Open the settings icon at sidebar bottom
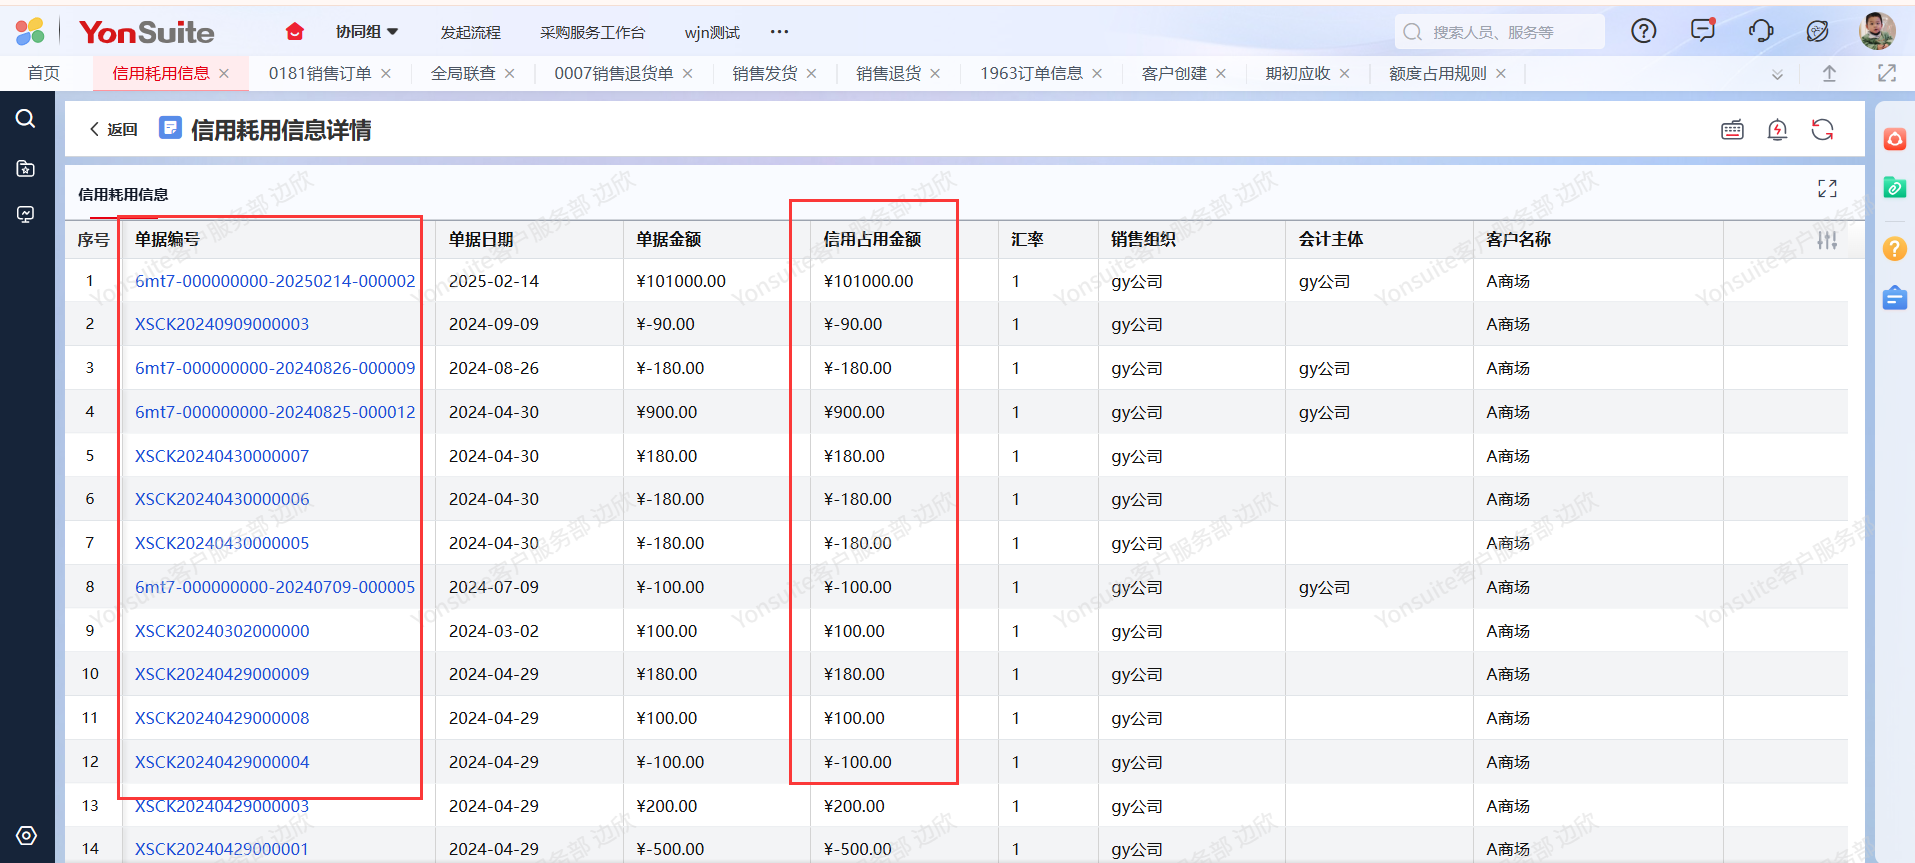The width and height of the screenshot is (1915, 863). 27,835
